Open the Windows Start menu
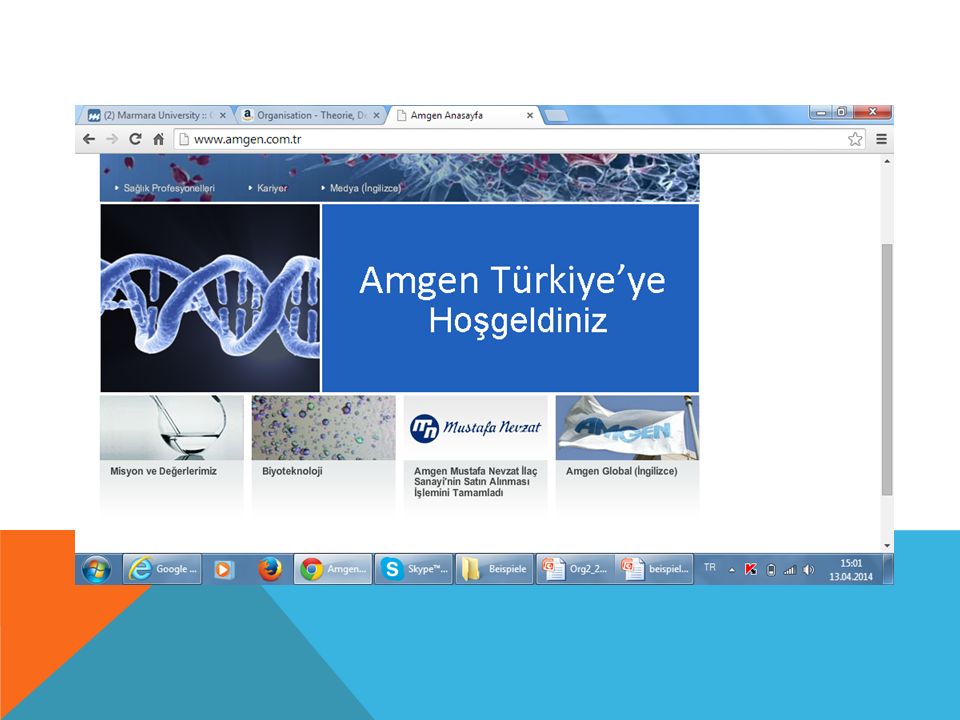 (97, 569)
